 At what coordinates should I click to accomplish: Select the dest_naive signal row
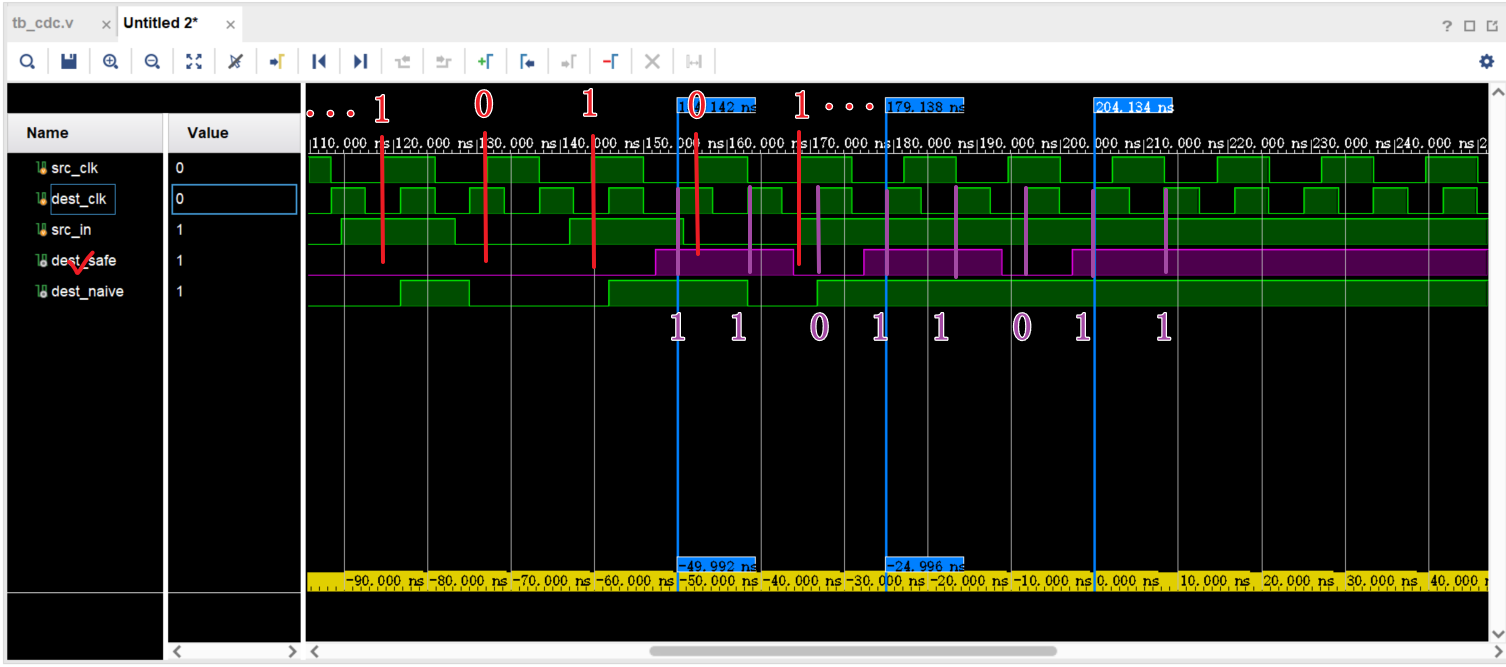[87, 292]
